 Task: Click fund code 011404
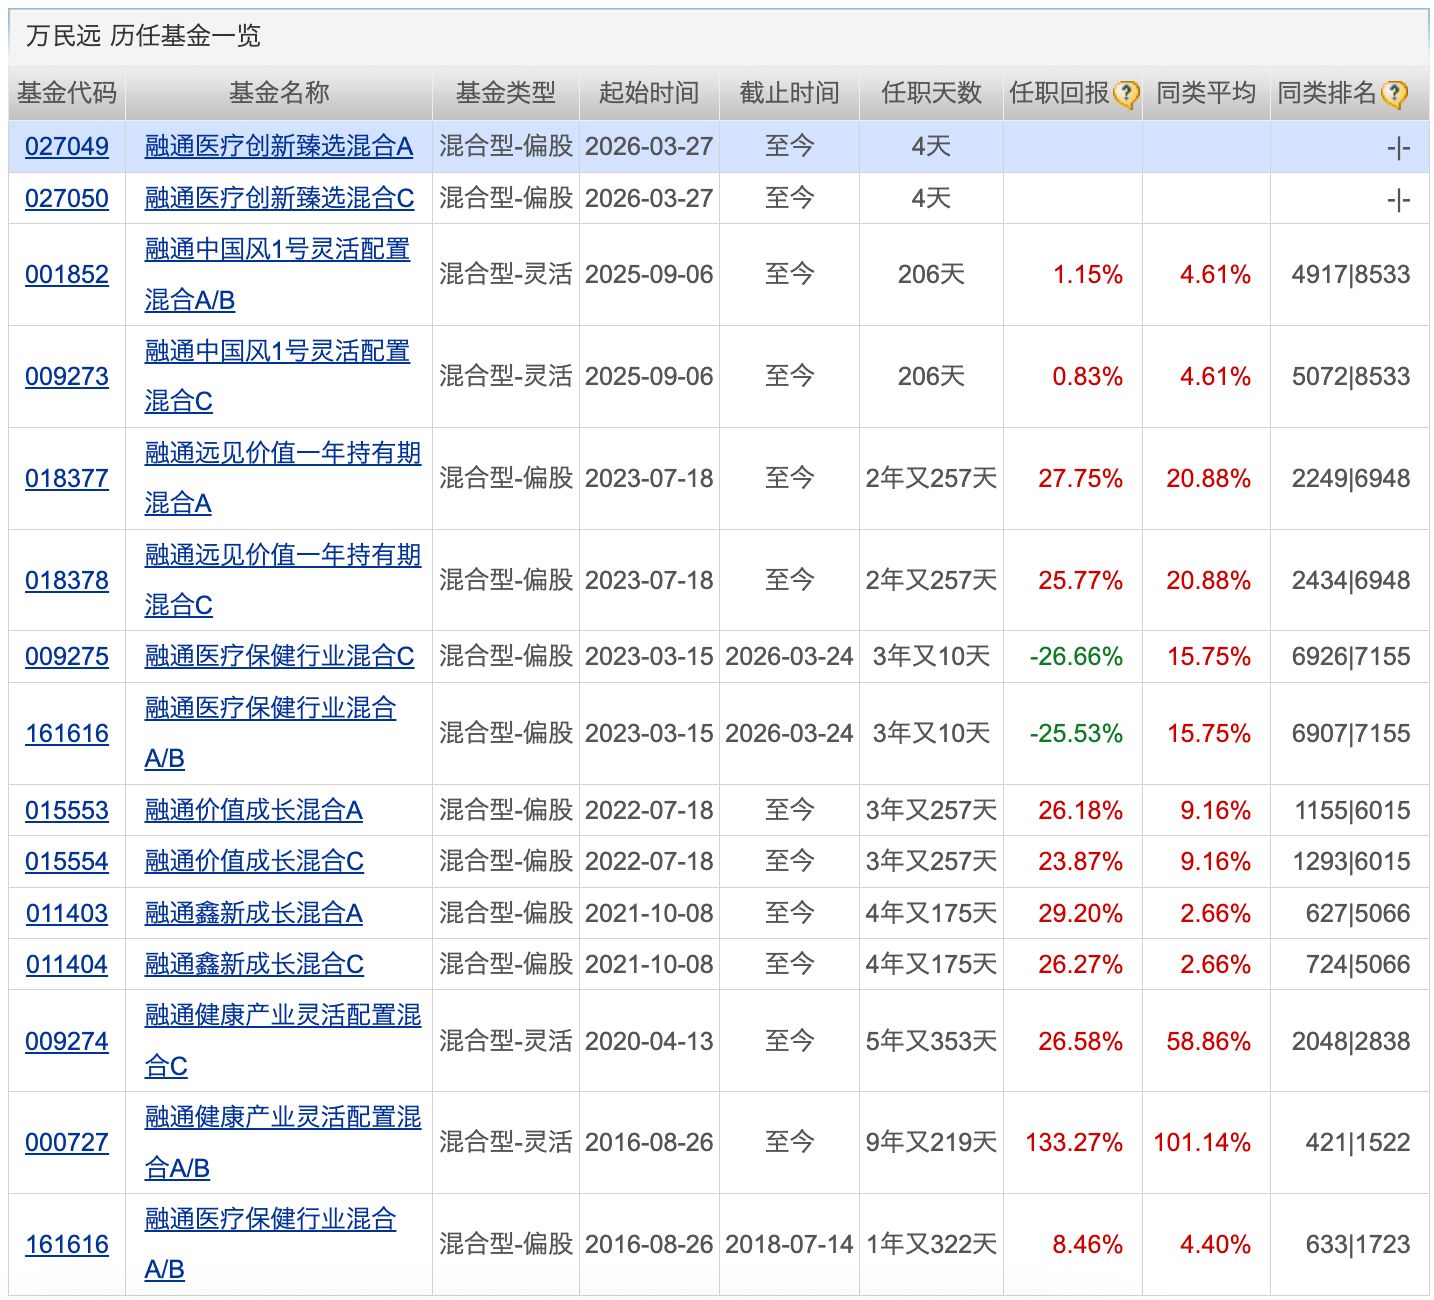tap(67, 964)
